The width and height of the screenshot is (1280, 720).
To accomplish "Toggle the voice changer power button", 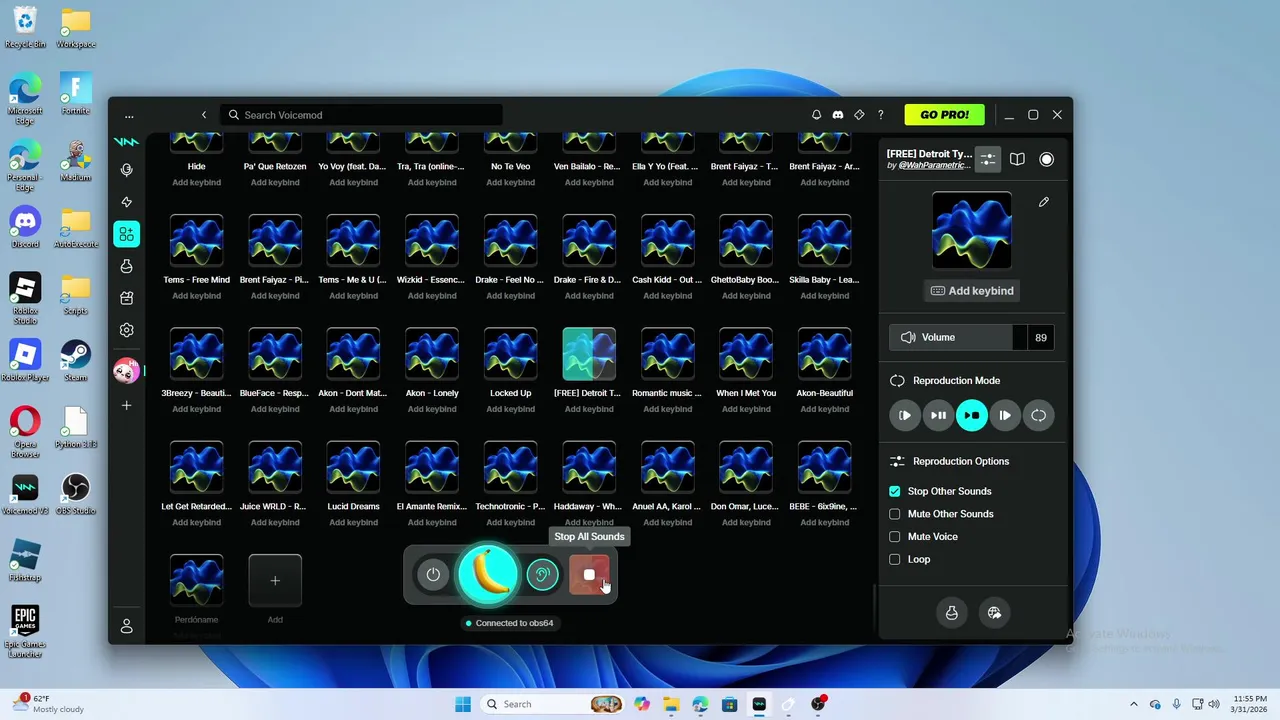I will pyautogui.click(x=433, y=574).
